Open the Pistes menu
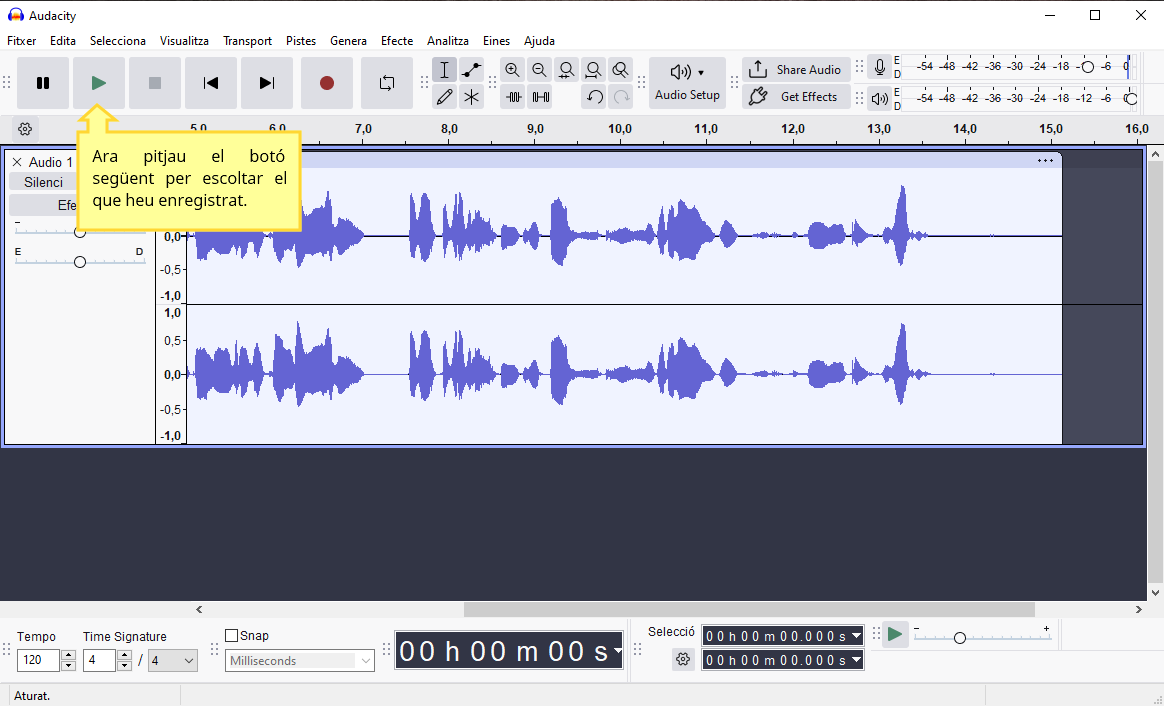Image resolution: width=1164 pixels, height=706 pixels. [301, 41]
